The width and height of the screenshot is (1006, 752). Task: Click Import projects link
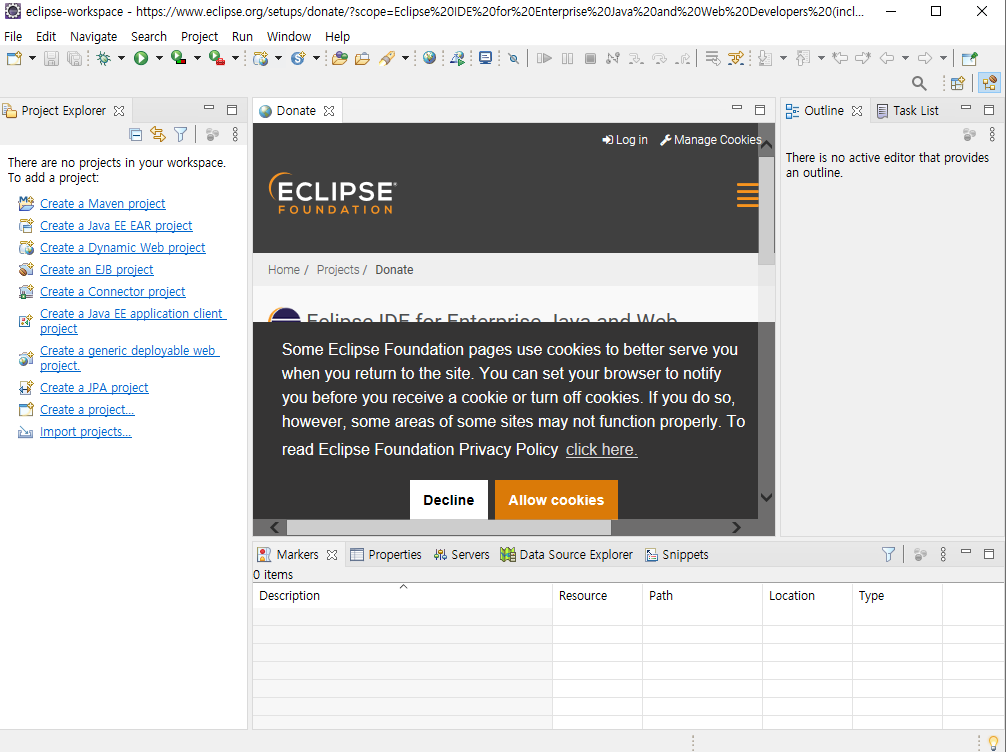click(85, 432)
